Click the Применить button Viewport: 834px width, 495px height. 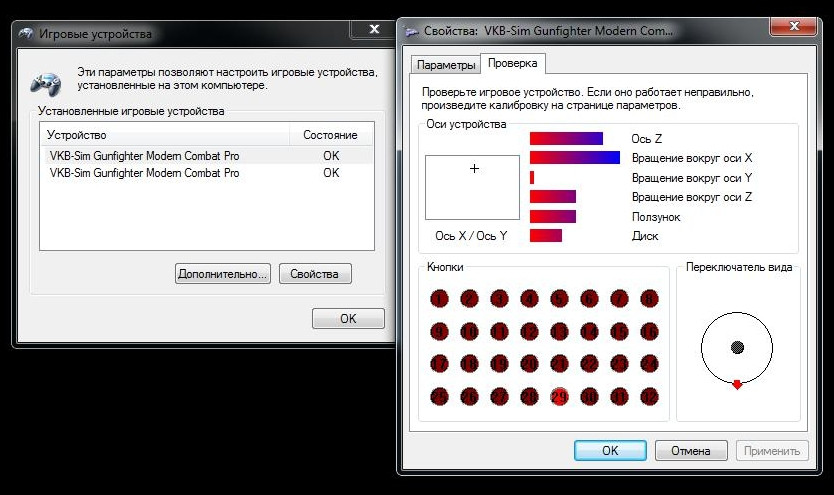(x=772, y=450)
